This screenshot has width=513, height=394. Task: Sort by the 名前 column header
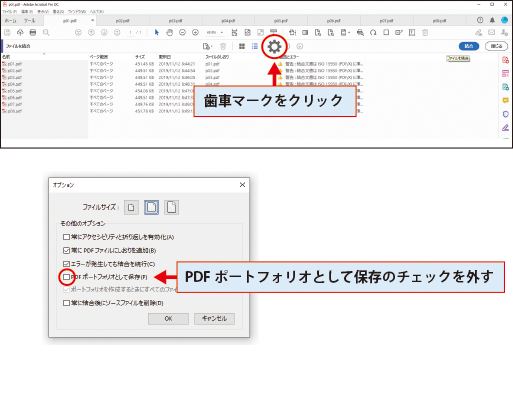point(6,57)
